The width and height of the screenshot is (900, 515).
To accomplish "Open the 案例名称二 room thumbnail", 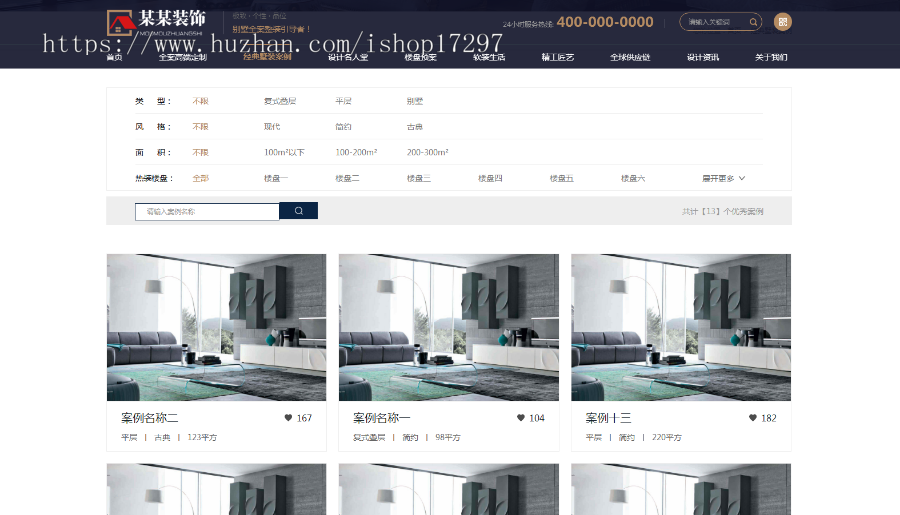I will point(216,327).
